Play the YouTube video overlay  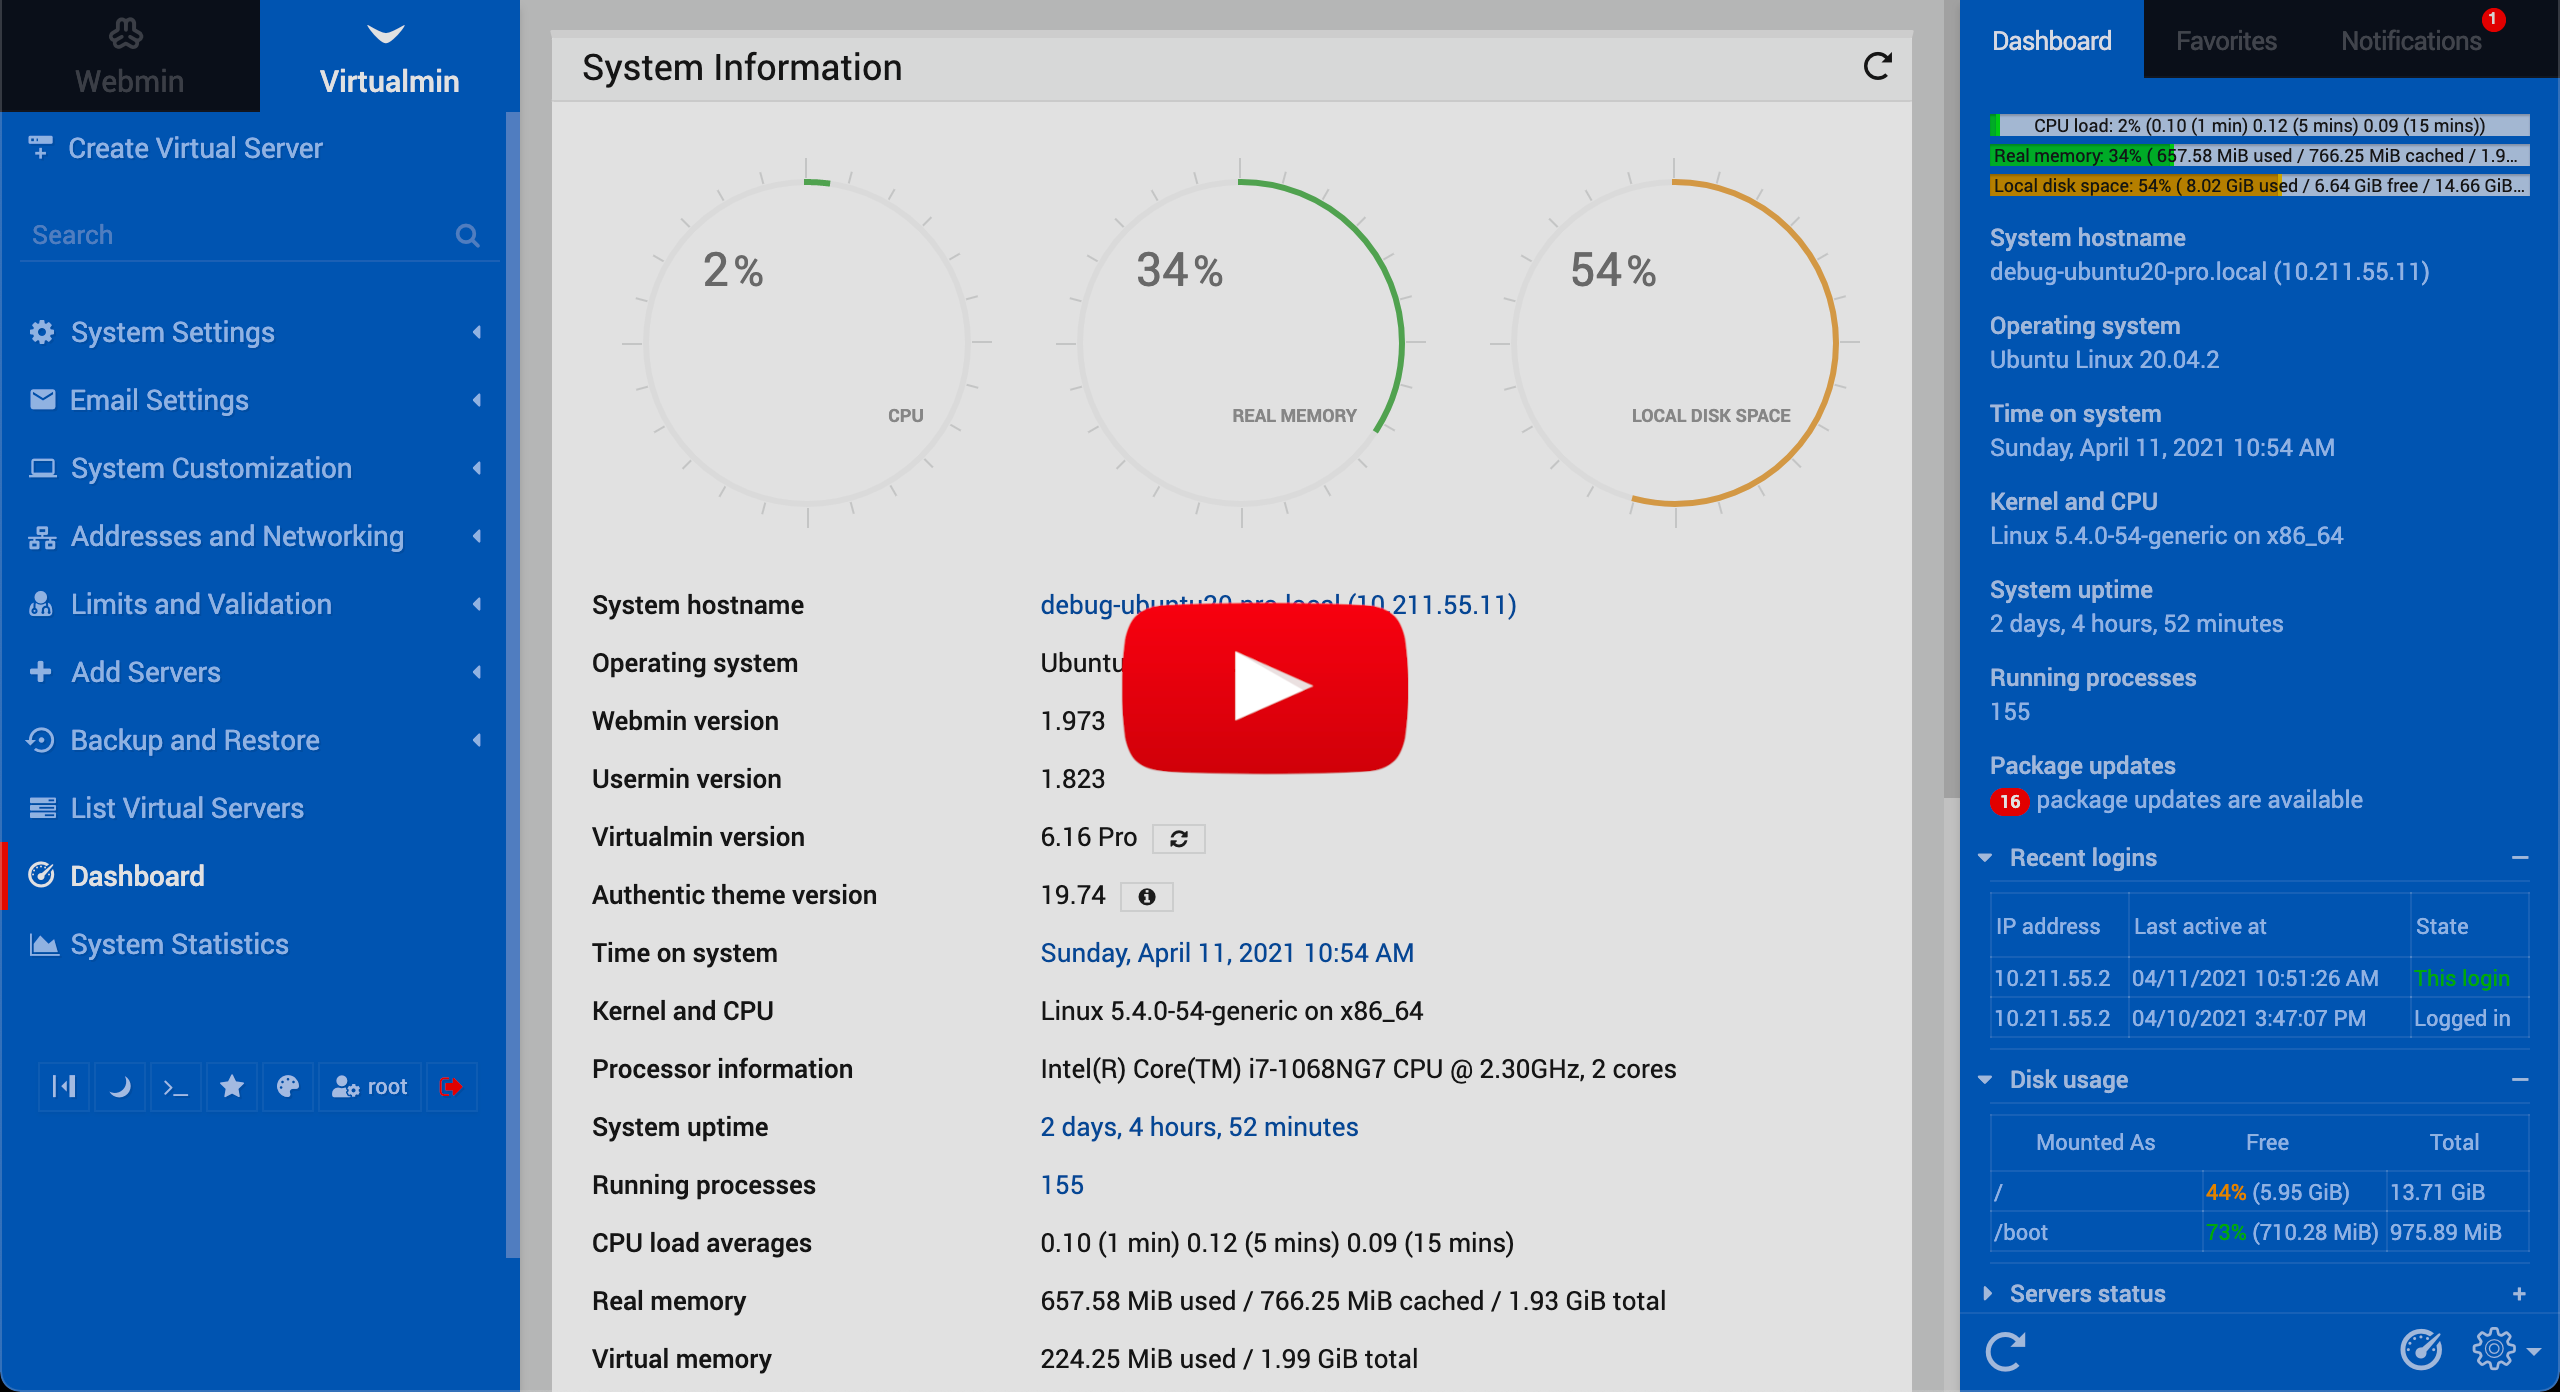tap(1265, 687)
